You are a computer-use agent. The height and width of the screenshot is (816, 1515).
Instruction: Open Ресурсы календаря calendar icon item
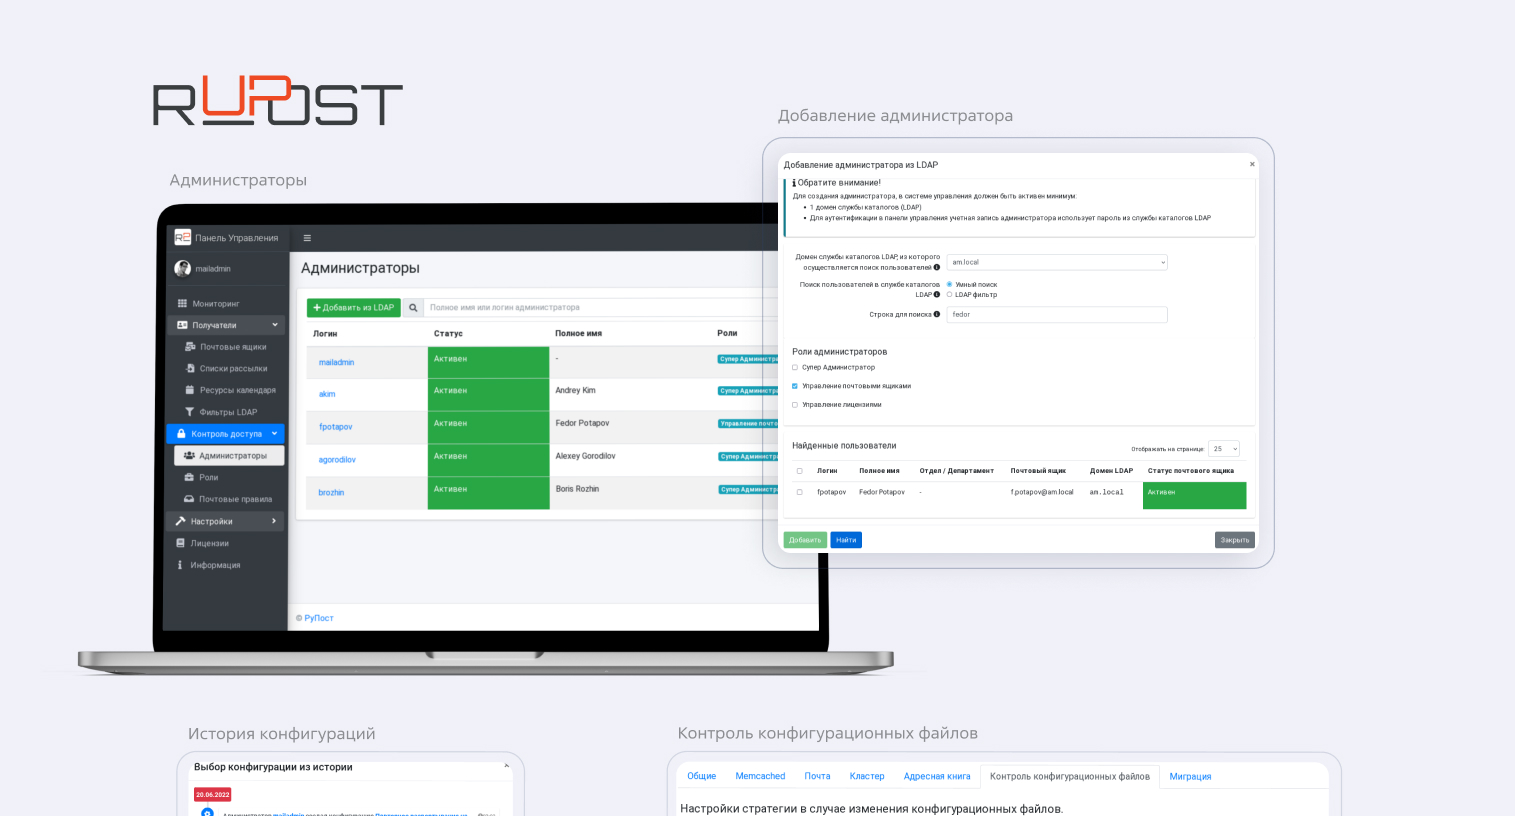coord(189,390)
